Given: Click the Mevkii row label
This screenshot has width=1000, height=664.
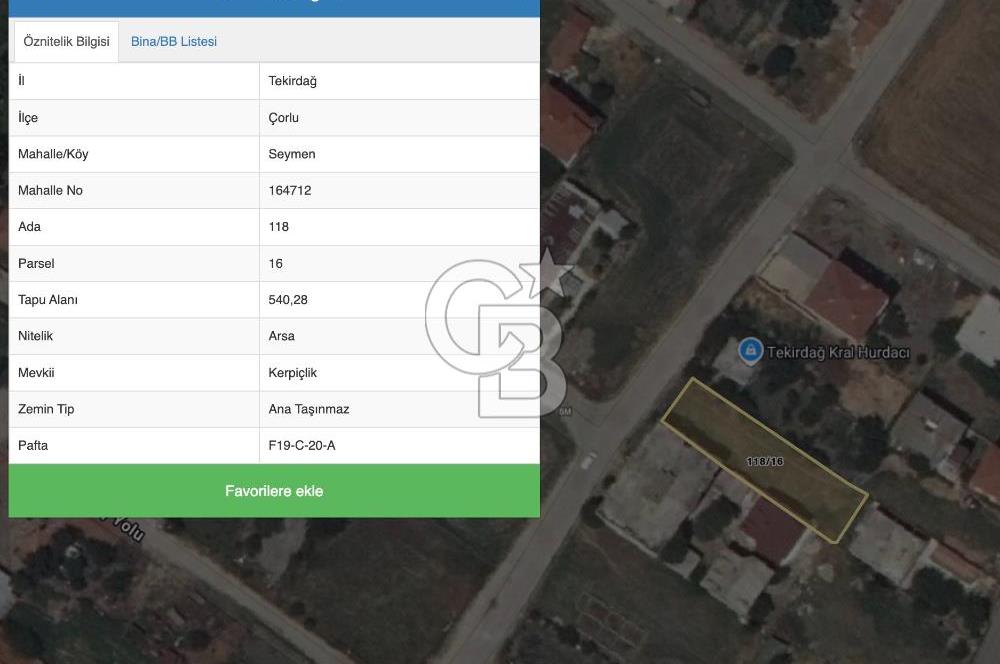Looking at the screenshot, I should point(36,373).
